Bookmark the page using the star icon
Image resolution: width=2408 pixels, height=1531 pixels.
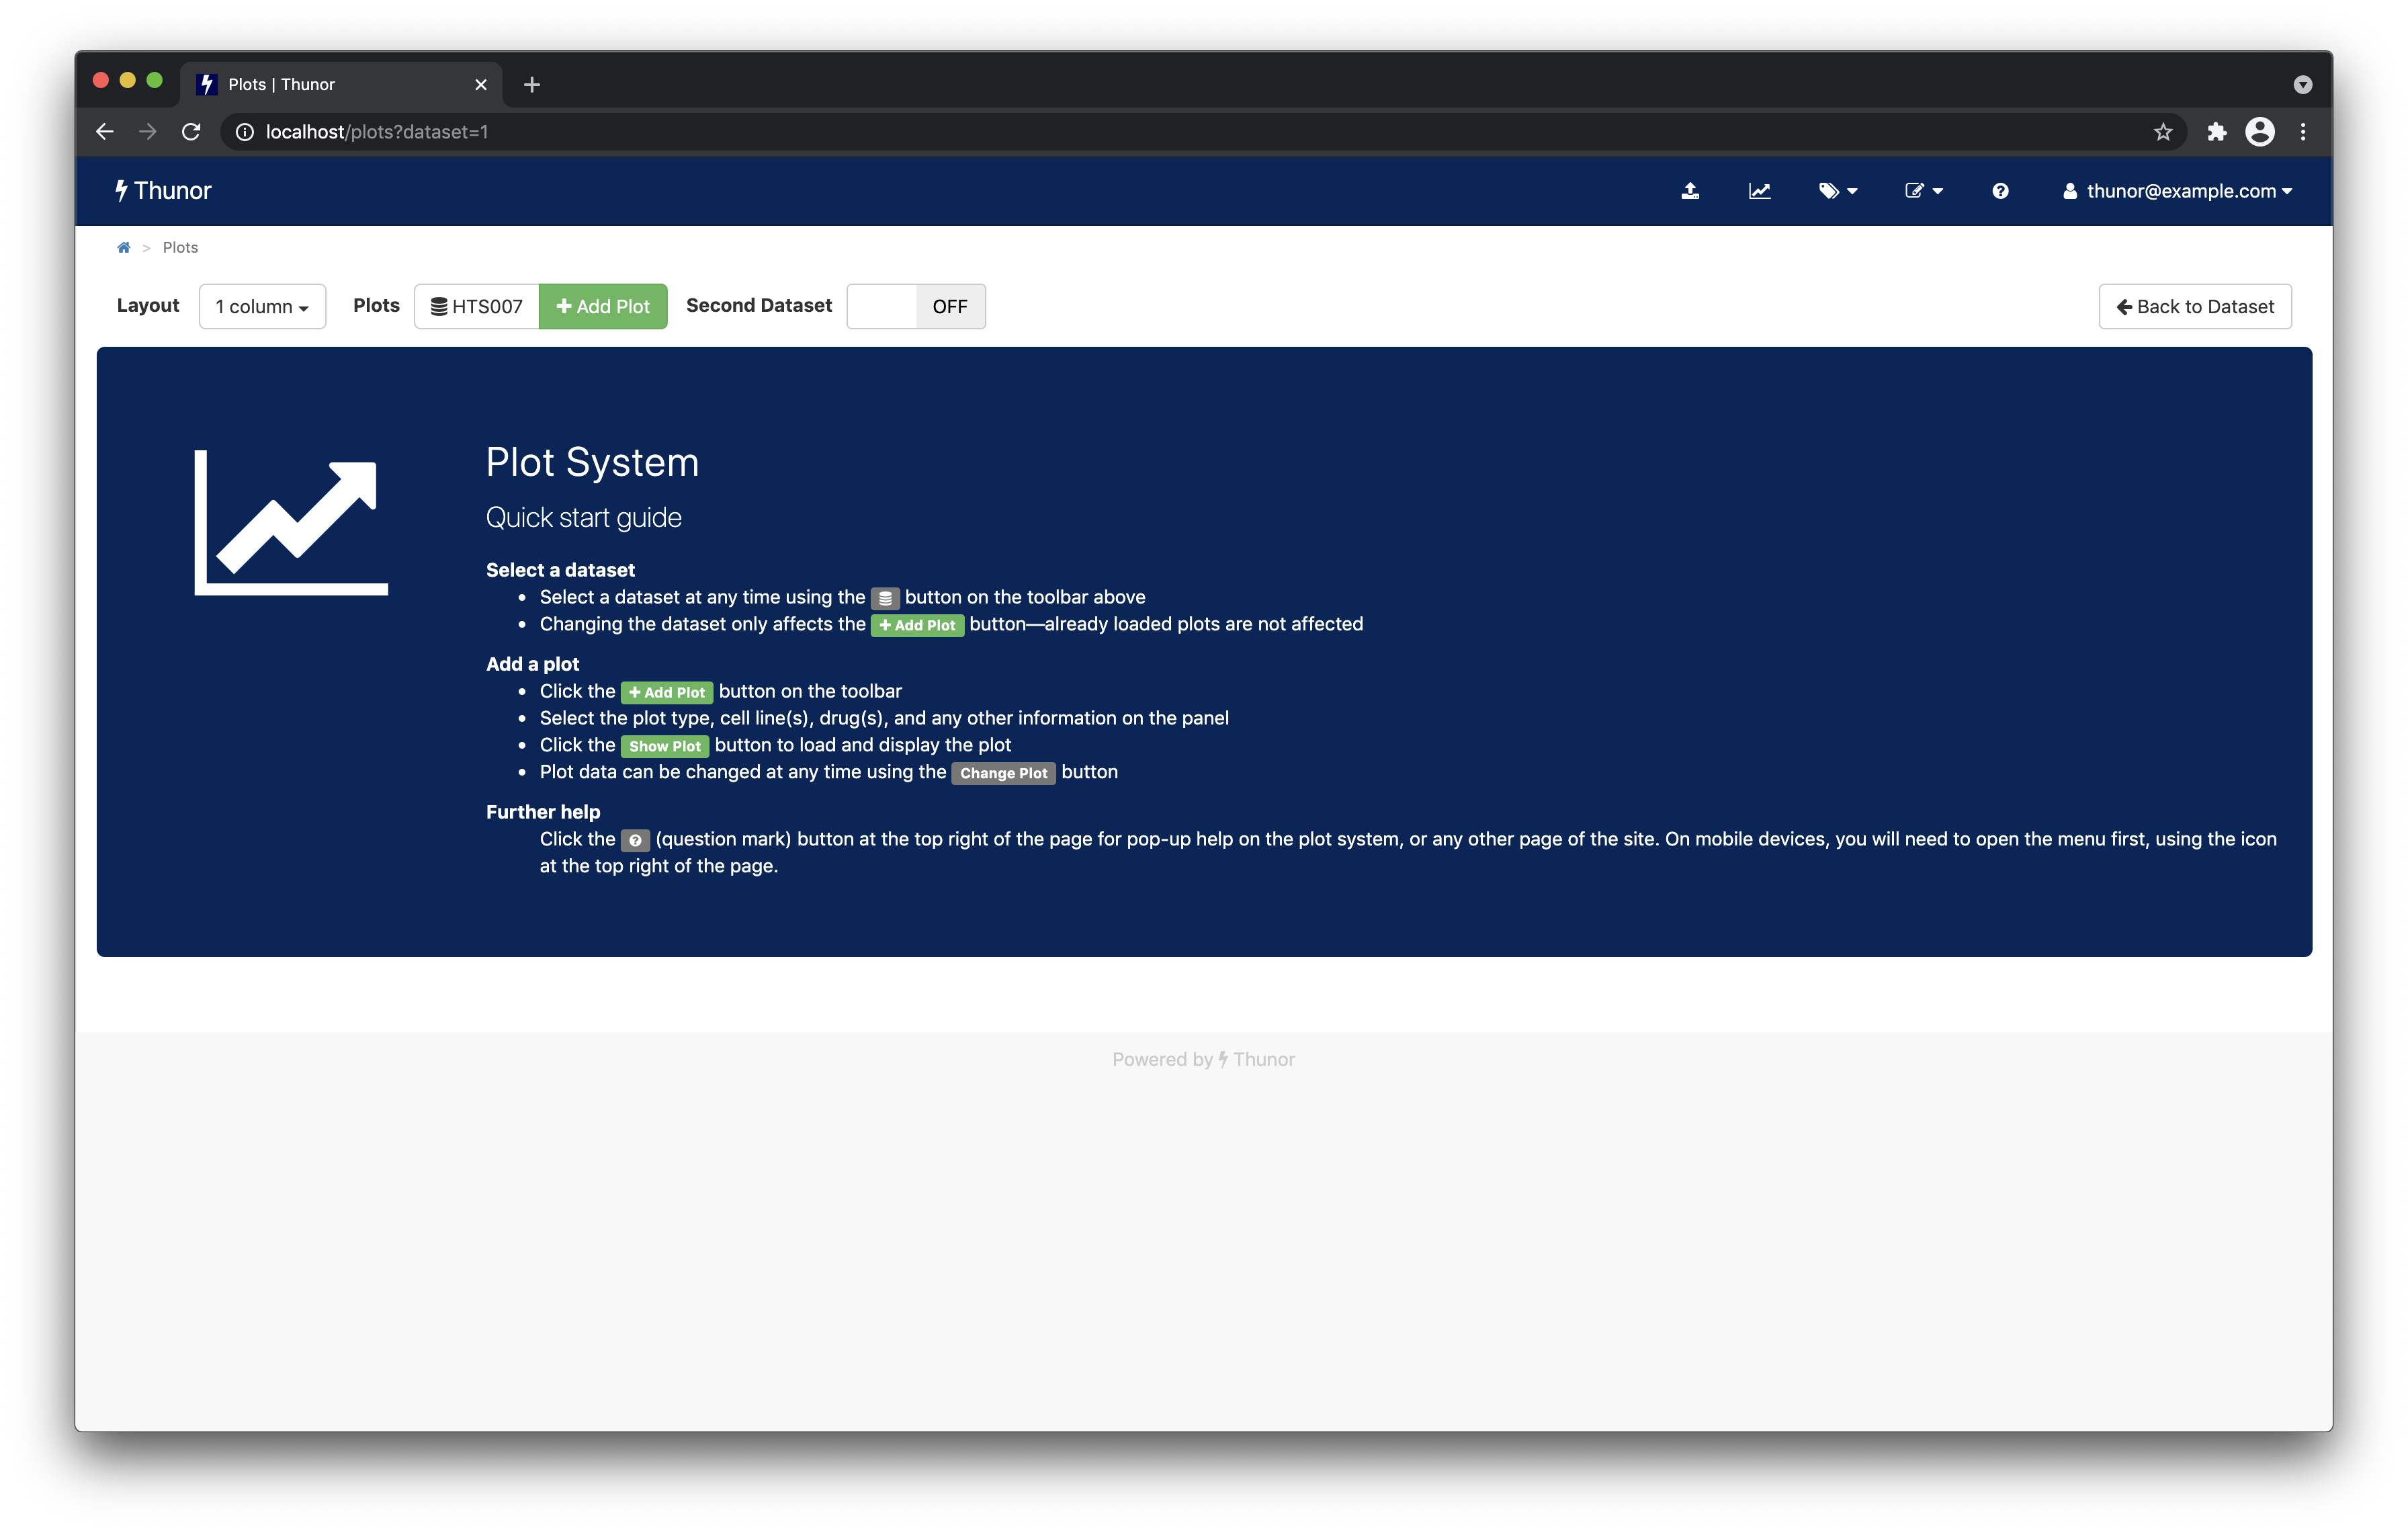point(2163,131)
